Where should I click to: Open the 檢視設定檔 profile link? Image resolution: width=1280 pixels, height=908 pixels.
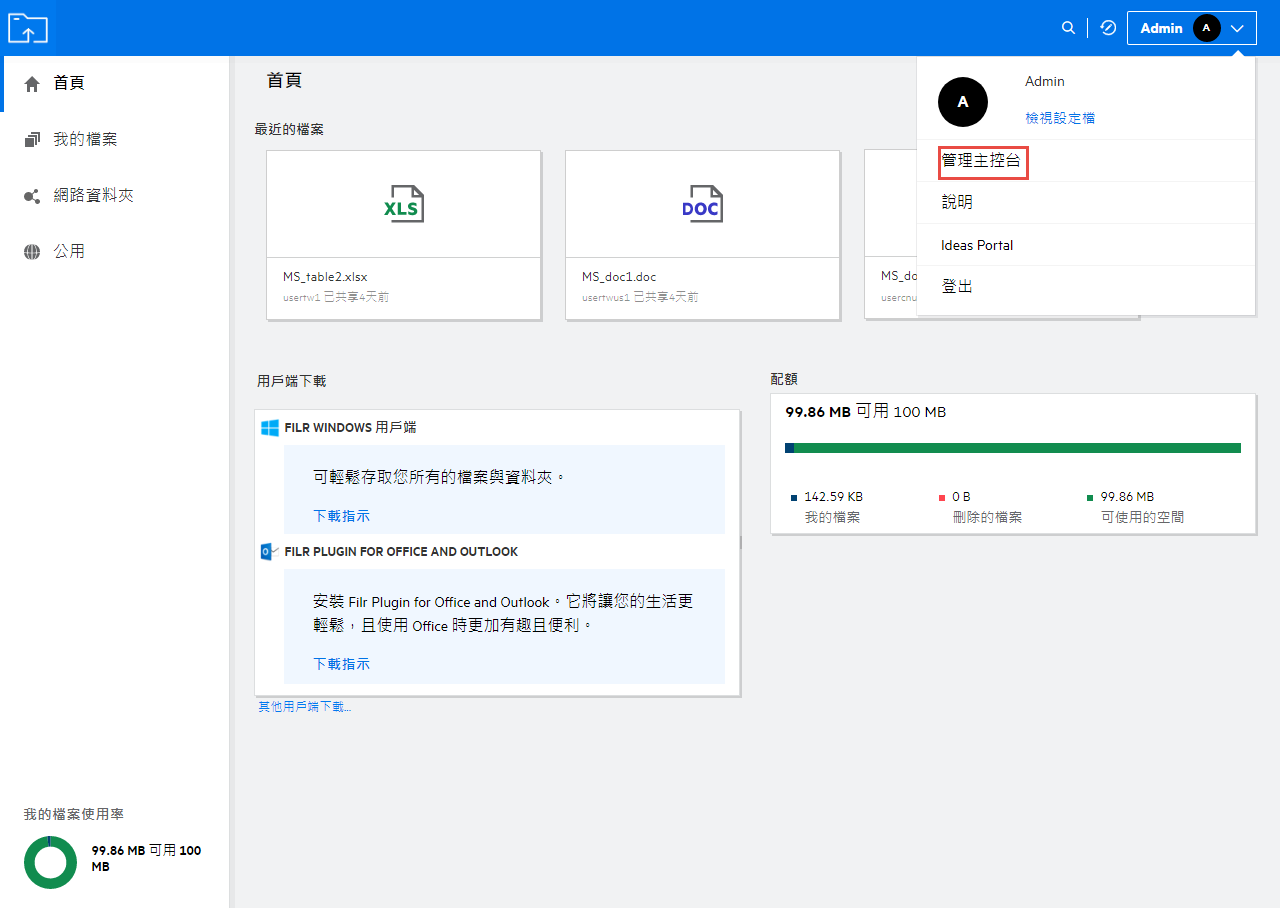(x=1060, y=118)
